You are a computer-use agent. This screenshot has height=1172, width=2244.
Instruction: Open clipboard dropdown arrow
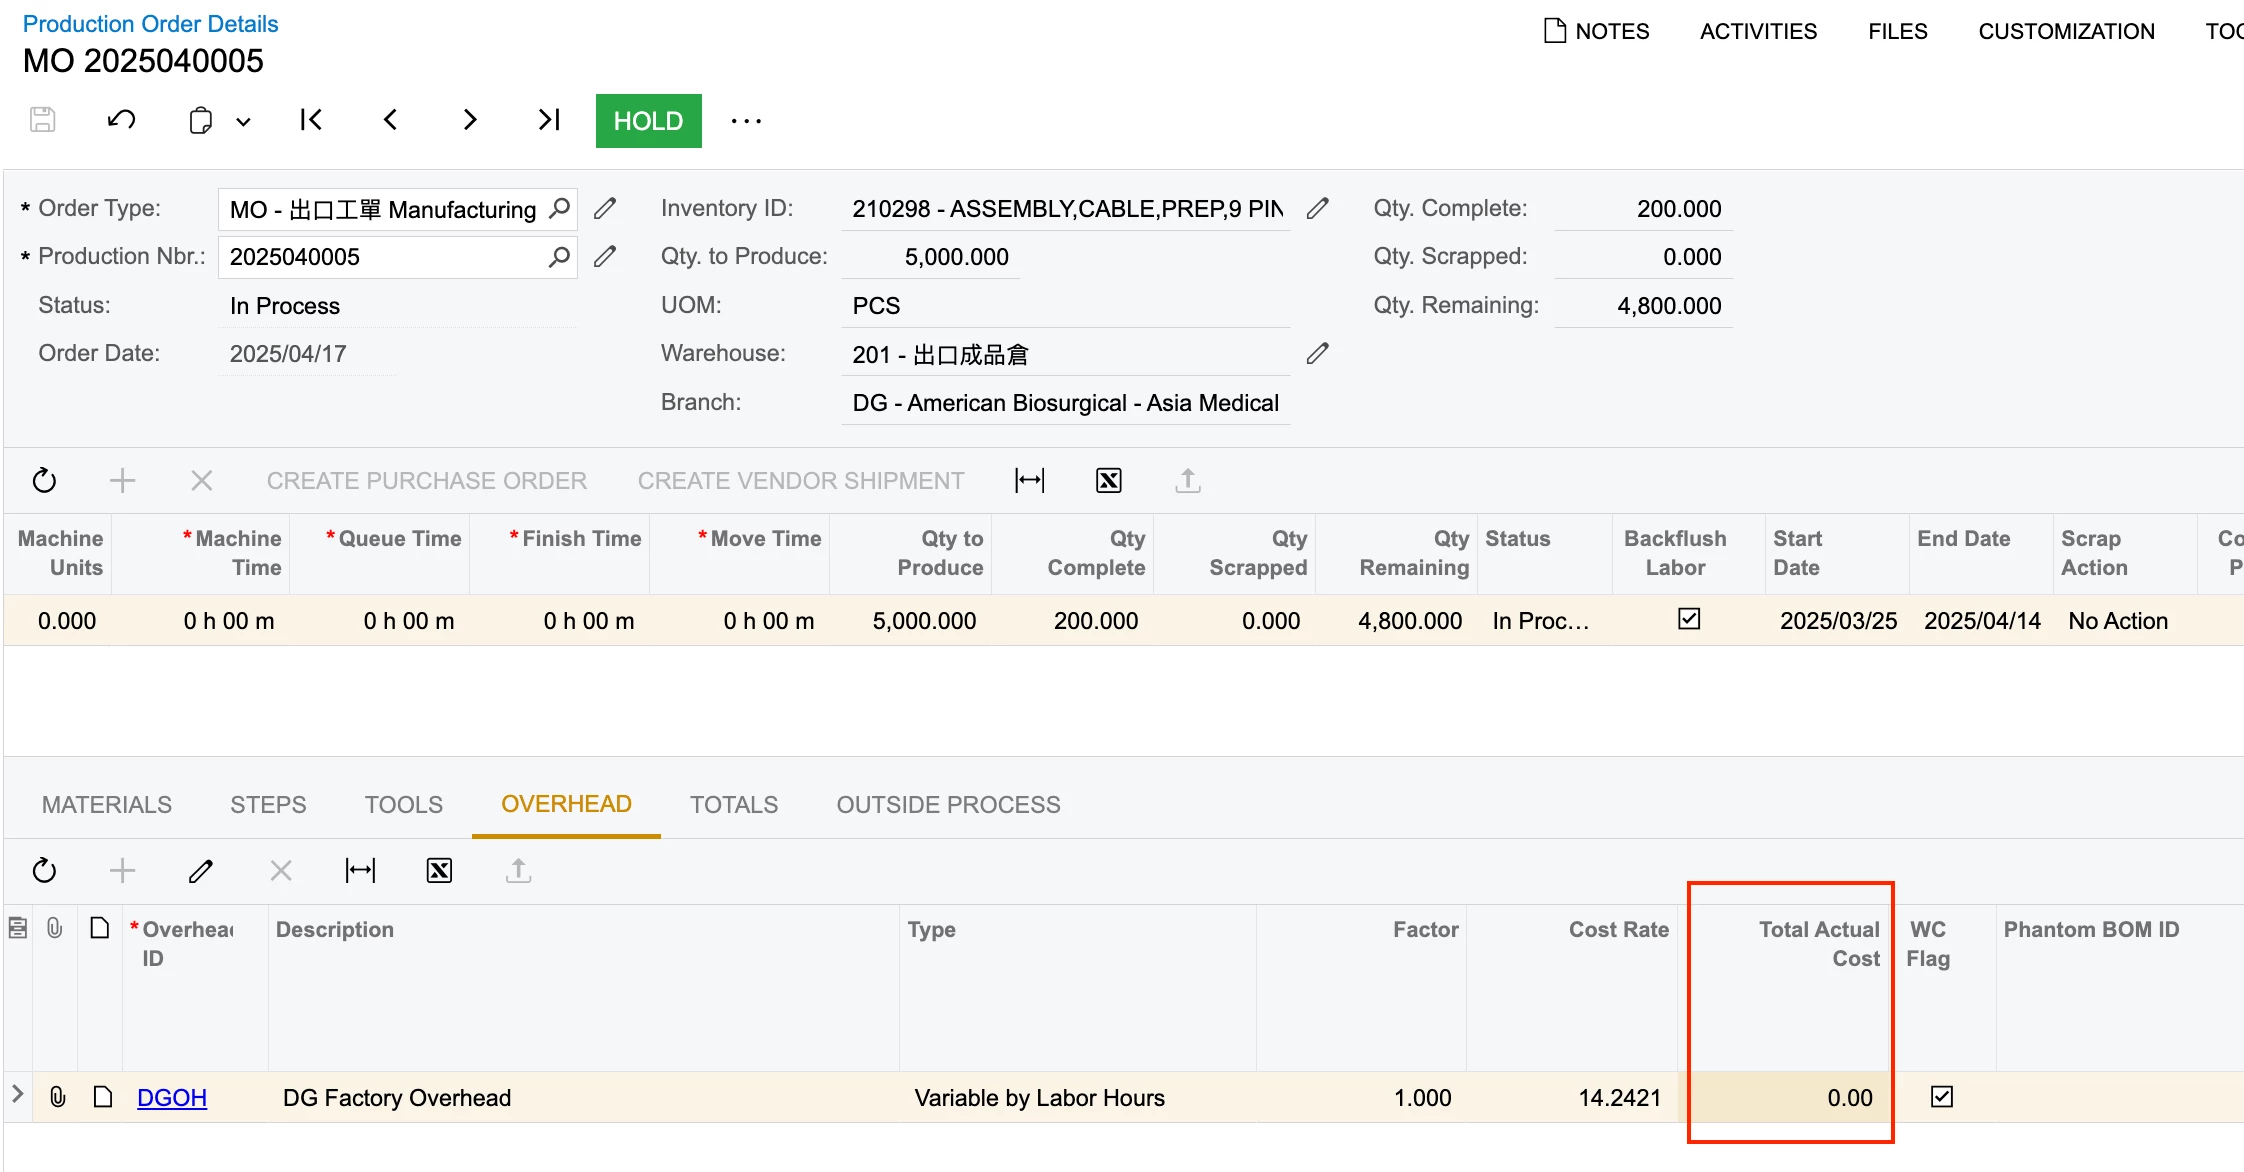(x=243, y=122)
